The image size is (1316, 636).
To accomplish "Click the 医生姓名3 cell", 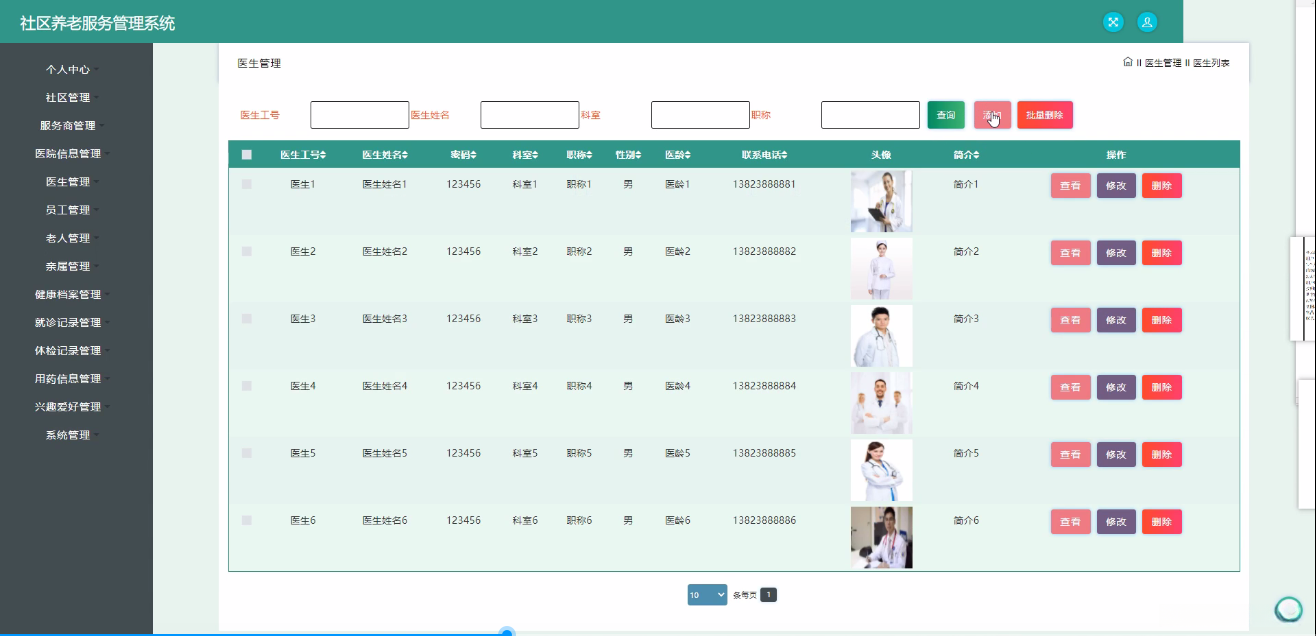I will tap(385, 318).
